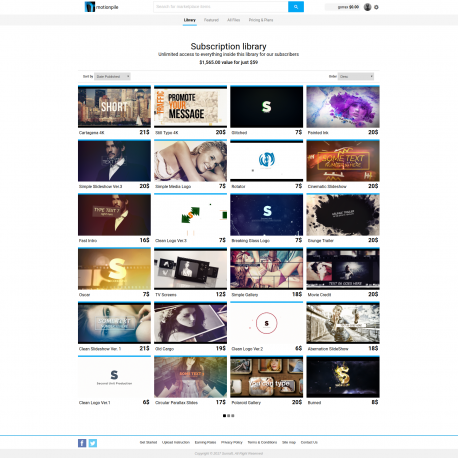
Task: Open the Contact Us footer link
Action: 309,442
